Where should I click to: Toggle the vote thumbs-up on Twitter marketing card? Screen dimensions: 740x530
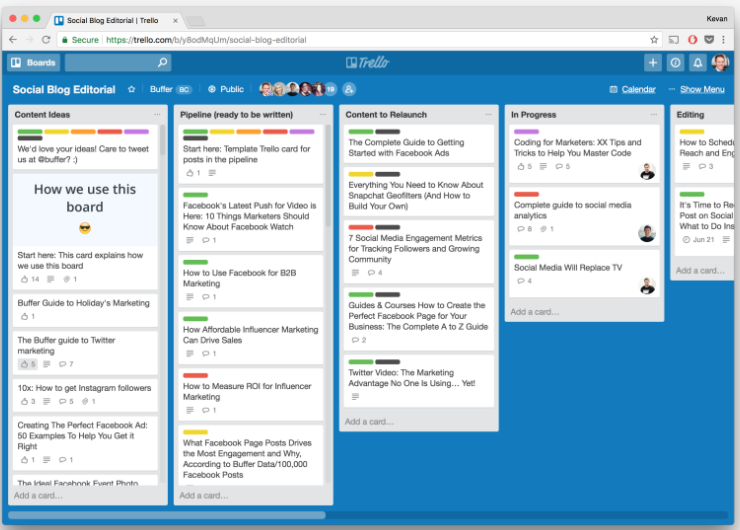pos(27,364)
